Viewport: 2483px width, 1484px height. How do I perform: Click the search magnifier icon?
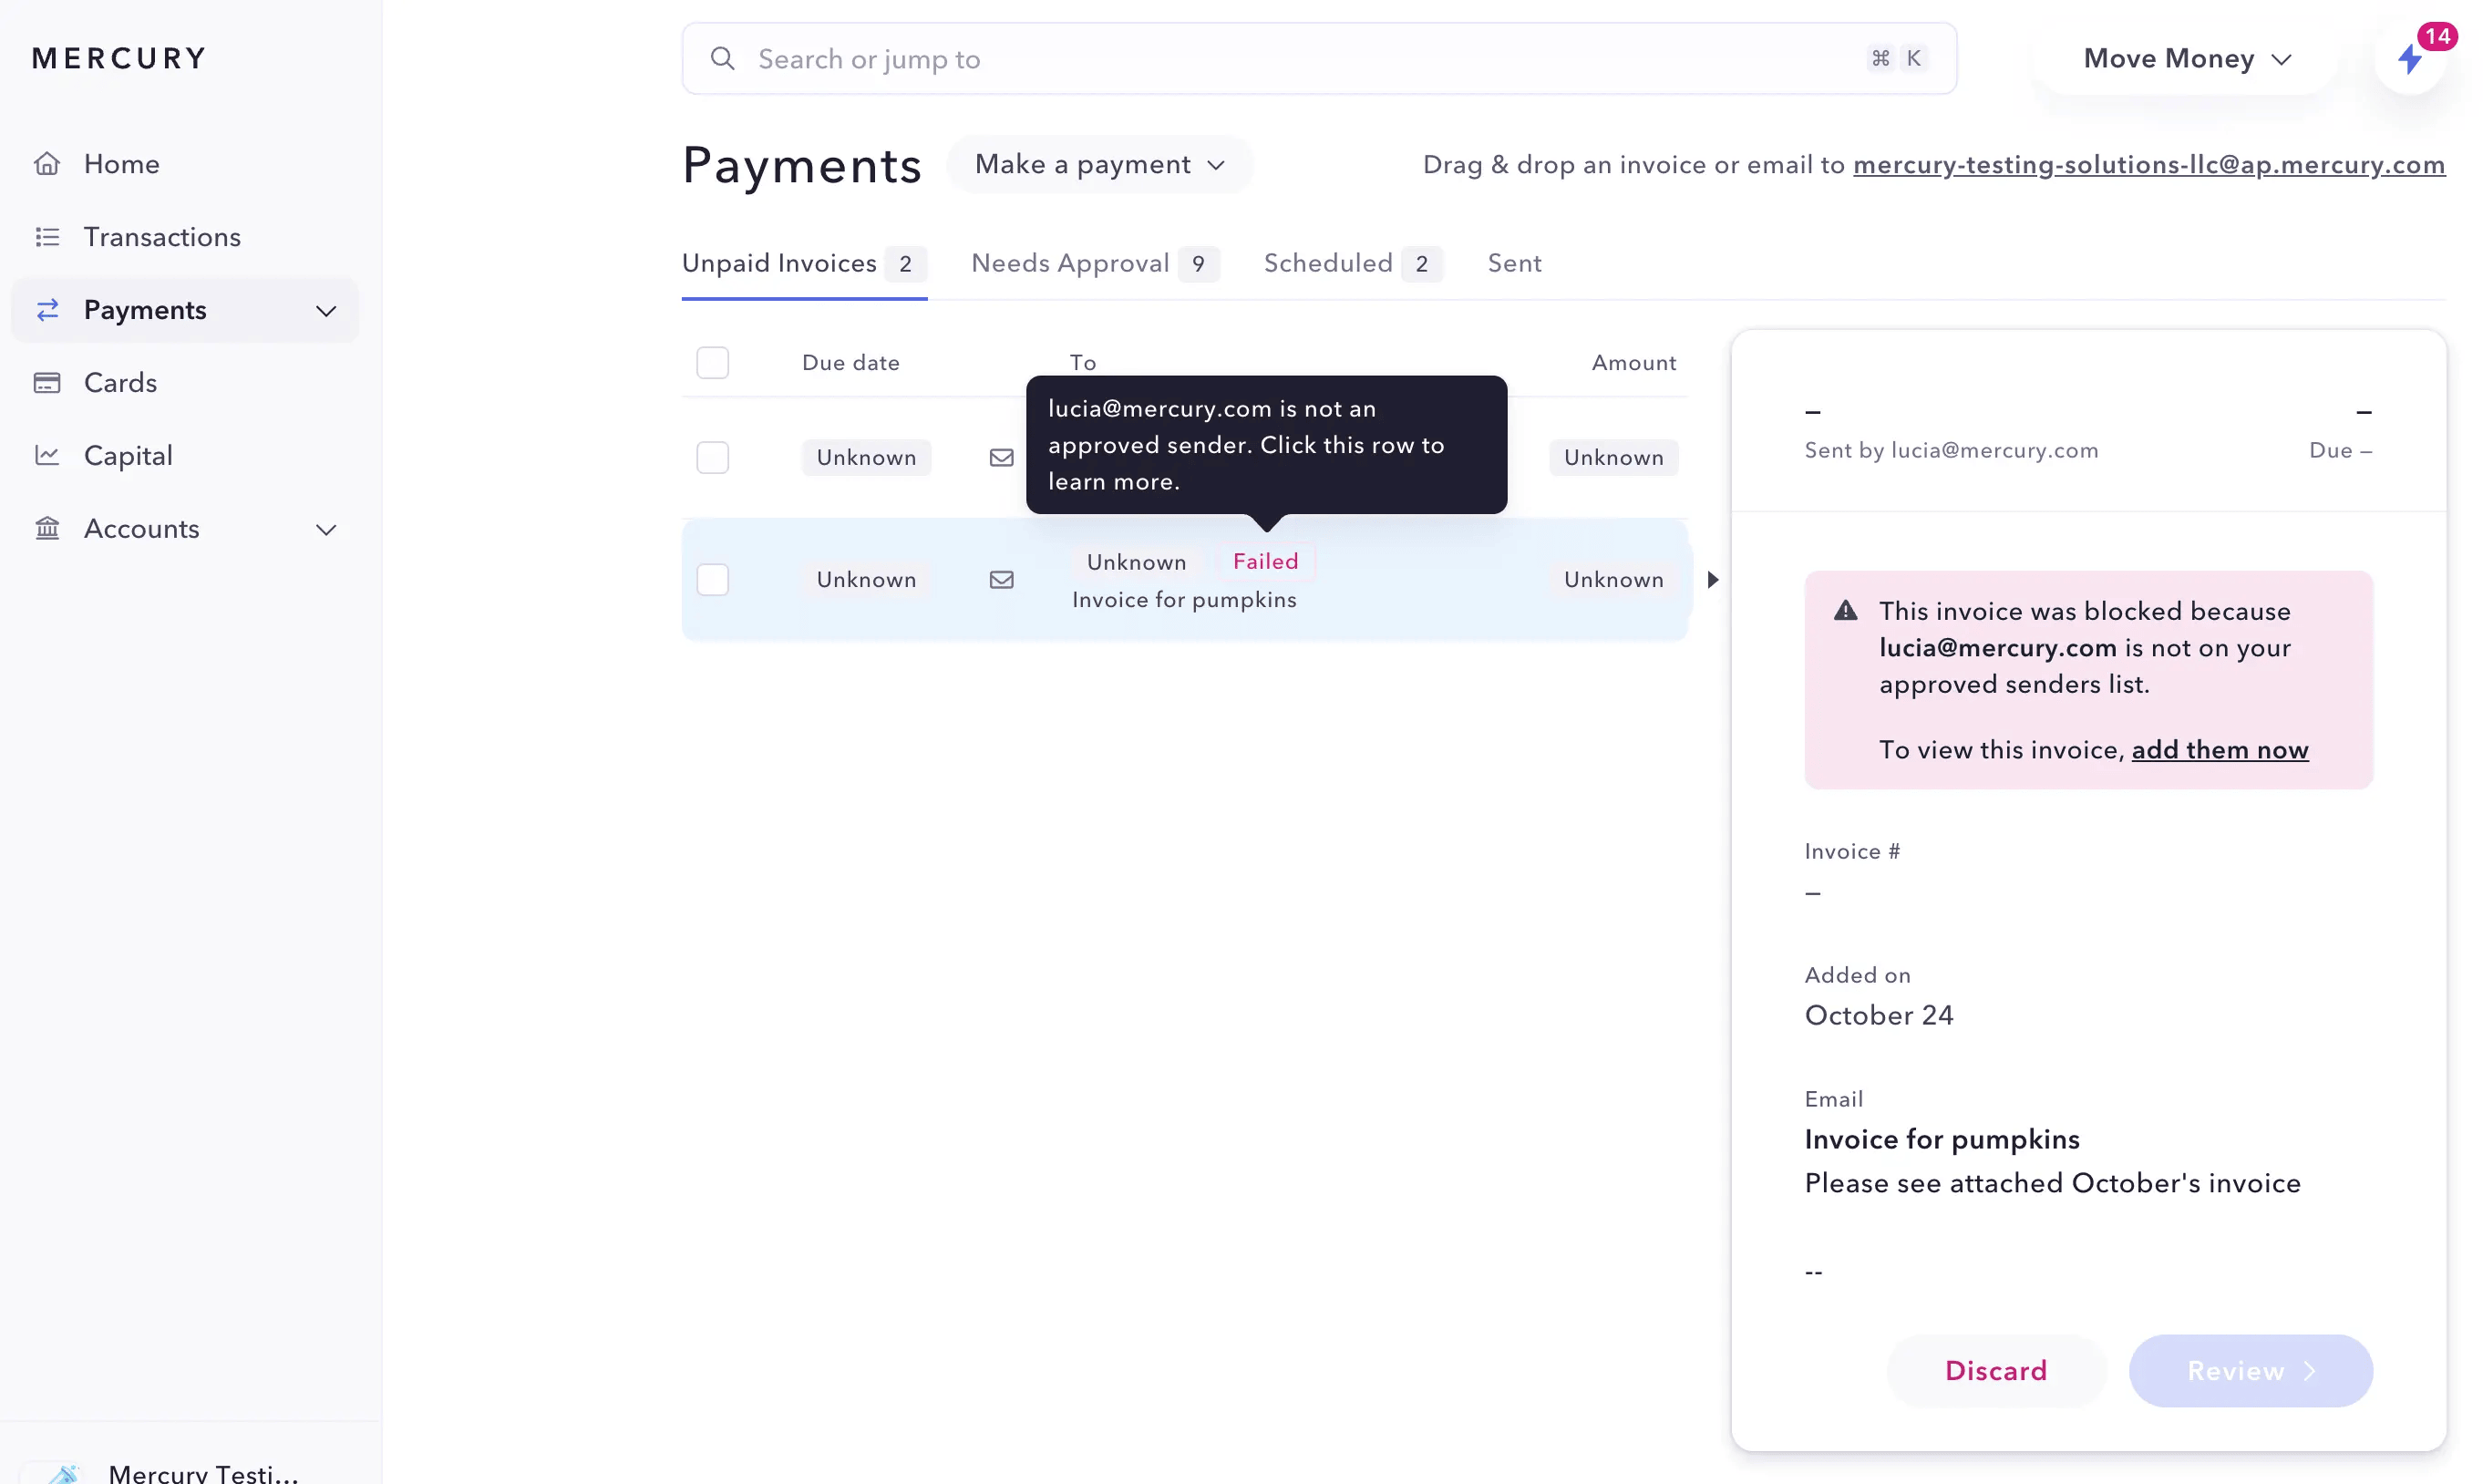pyautogui.click(x=722, y=58)
